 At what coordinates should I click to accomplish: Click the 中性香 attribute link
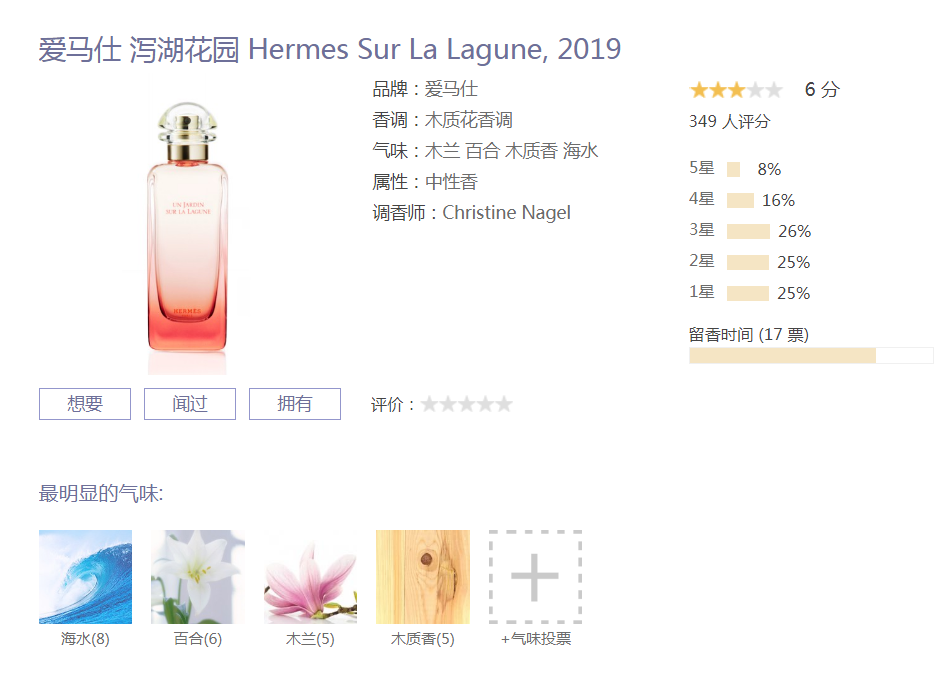coord(451,182)
